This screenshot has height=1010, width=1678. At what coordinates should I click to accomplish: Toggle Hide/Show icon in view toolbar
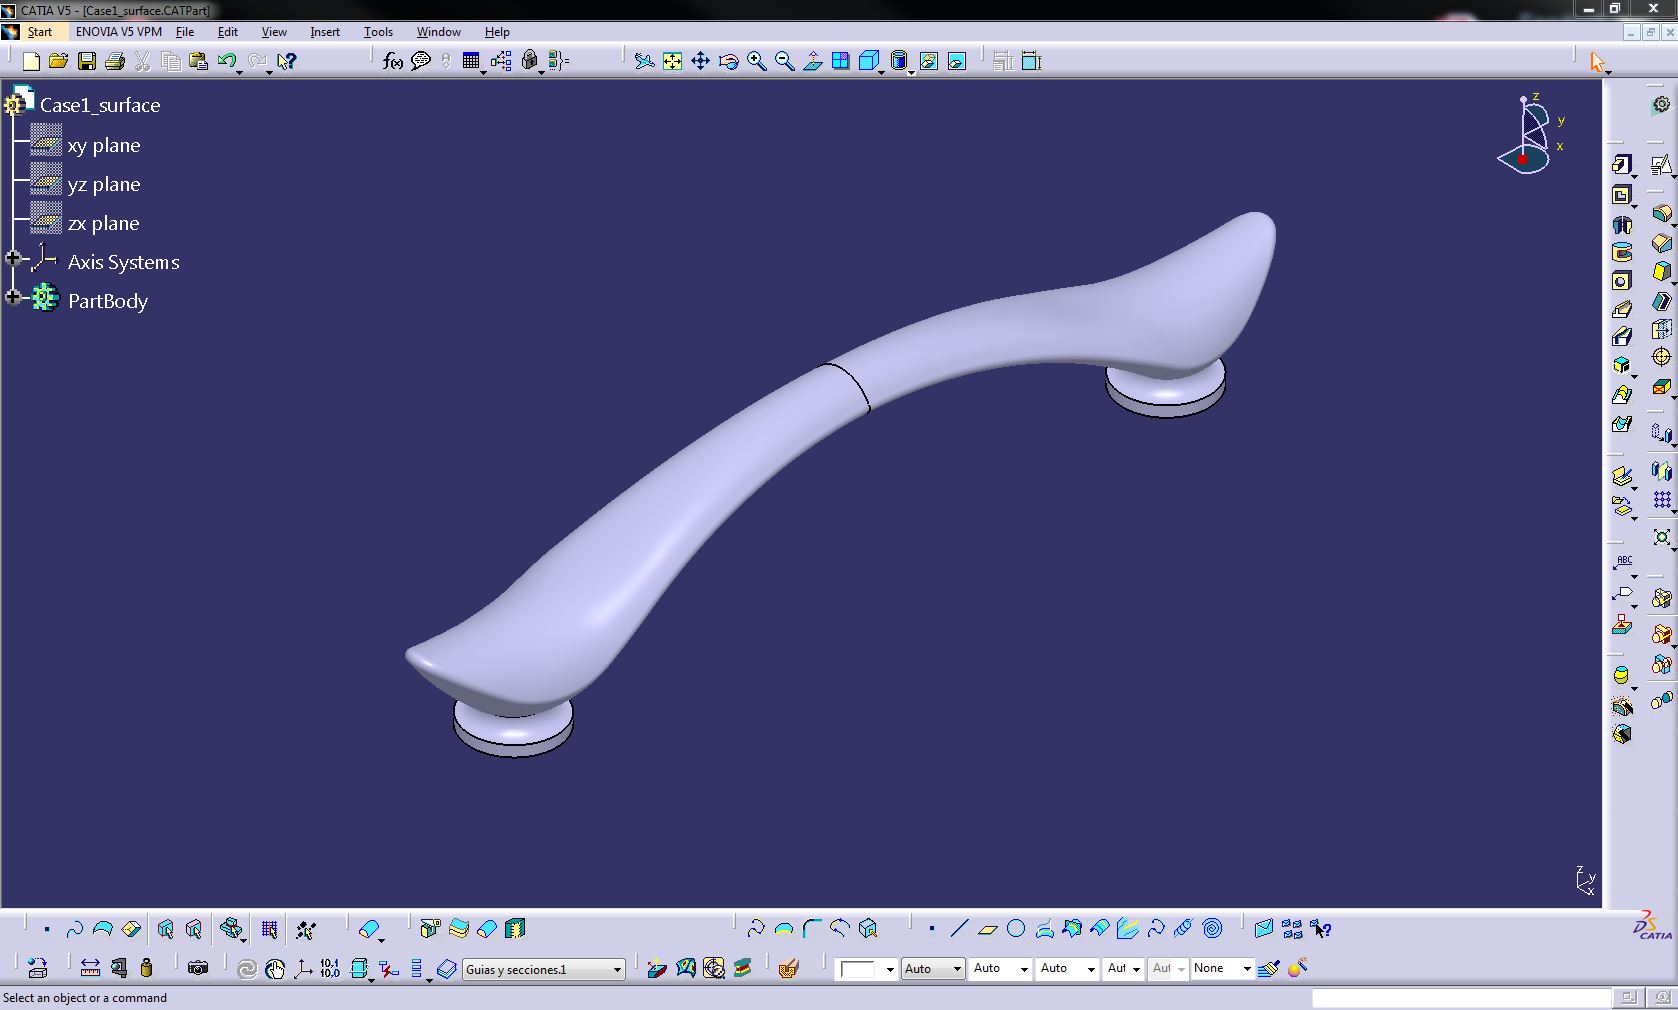[x=929, y=62]
